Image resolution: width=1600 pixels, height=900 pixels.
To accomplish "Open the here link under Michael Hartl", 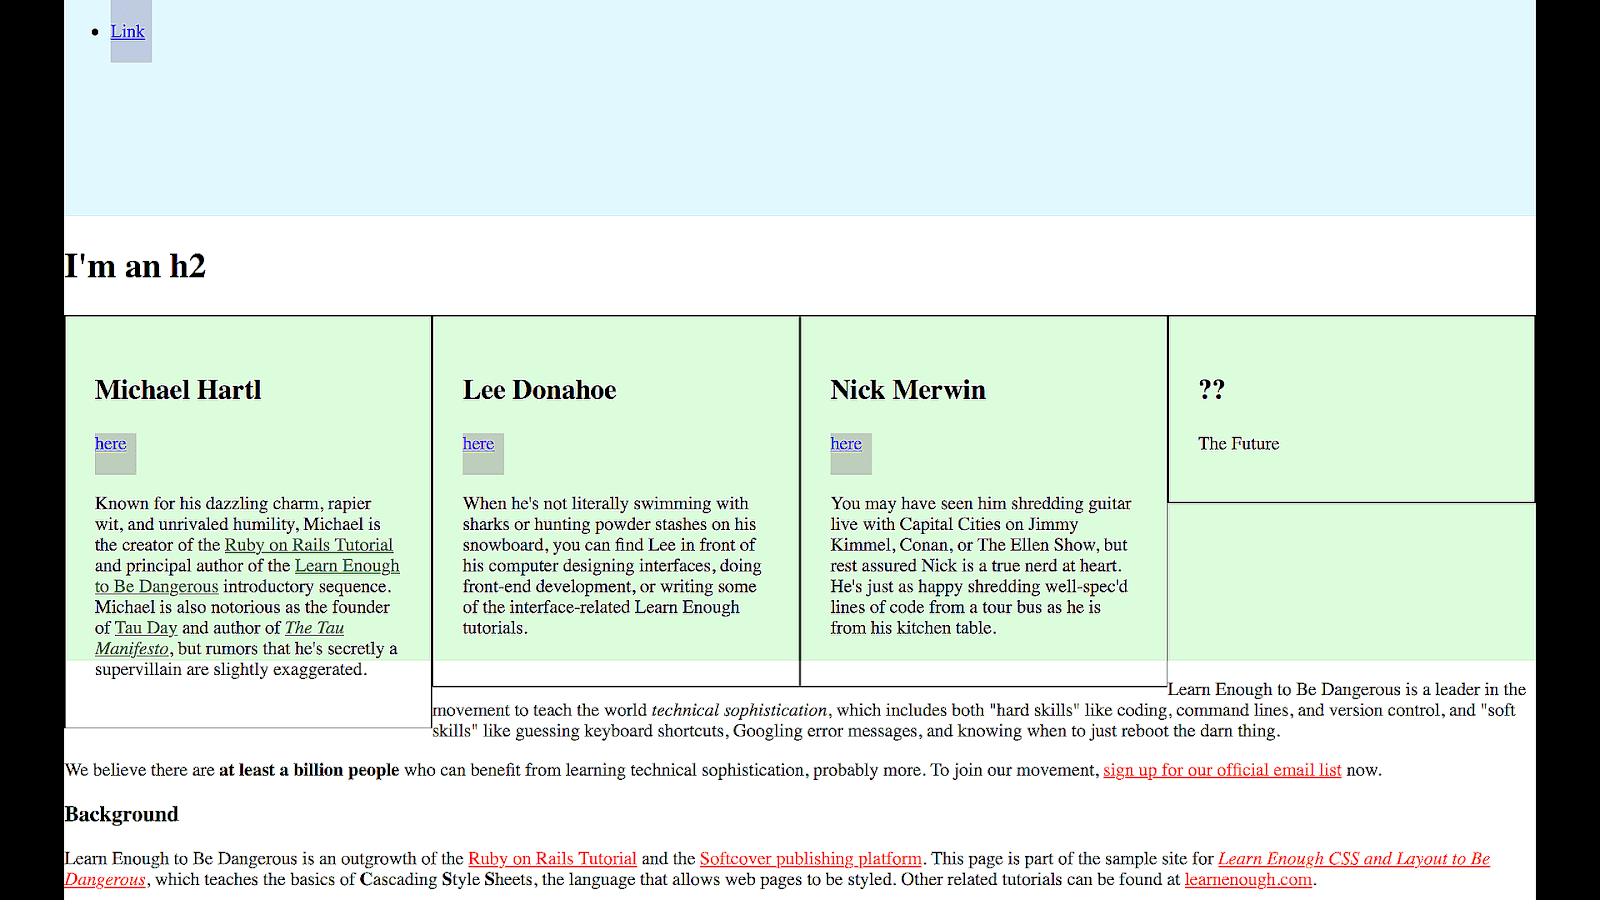I will click(111, 443).
